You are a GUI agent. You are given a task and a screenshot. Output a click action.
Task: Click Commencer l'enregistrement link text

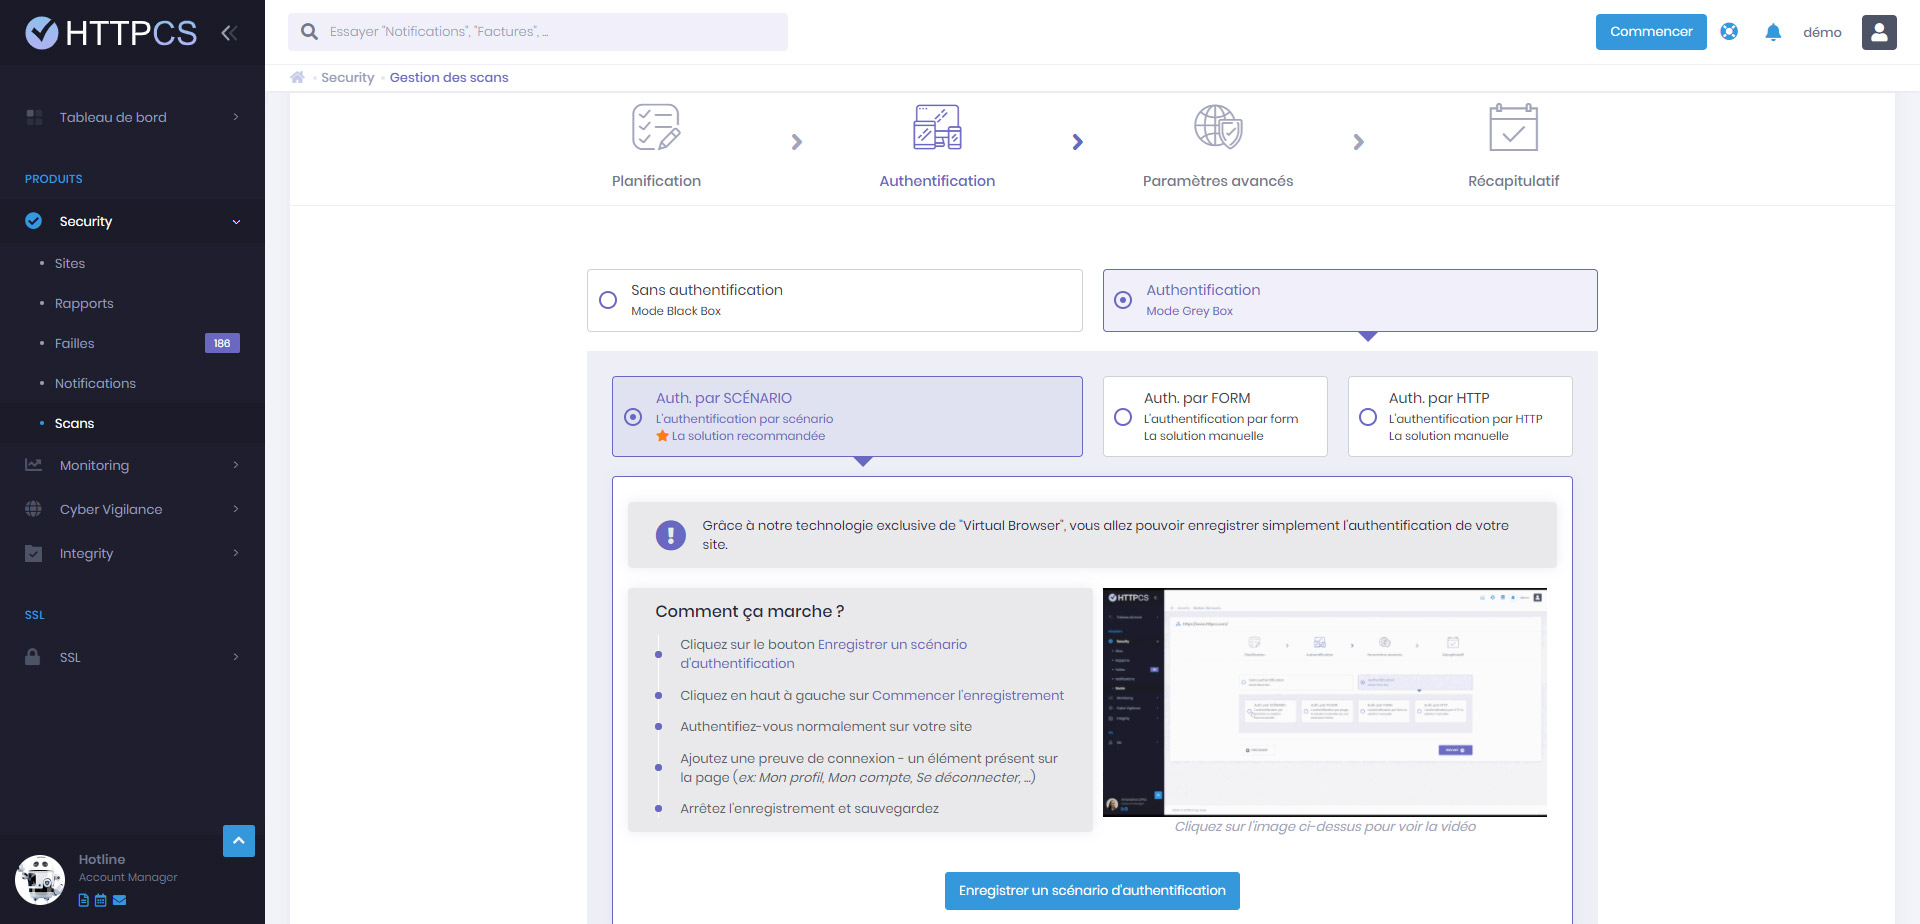pyautogui.click(x=968, y=695)
